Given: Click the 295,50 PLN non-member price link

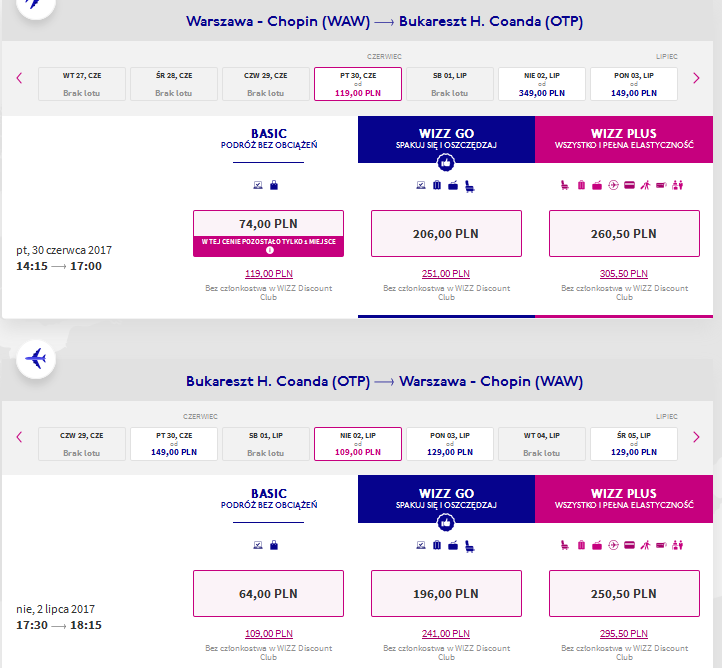Looking at the screenshot, I should 624,633.
